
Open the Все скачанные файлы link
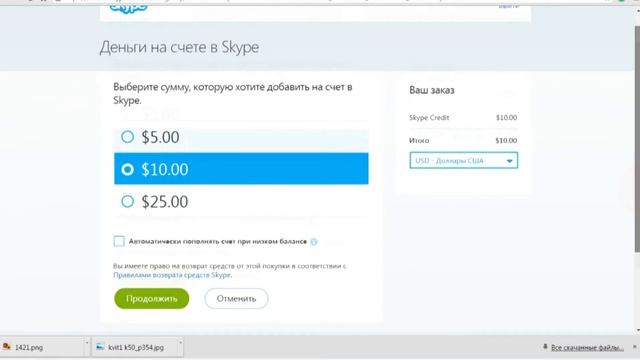tap(587, 347)
